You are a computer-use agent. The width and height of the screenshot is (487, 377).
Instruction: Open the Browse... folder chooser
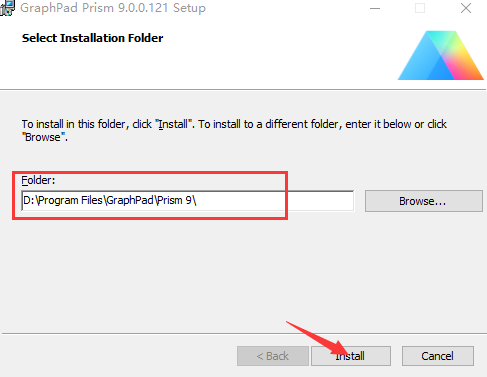coord(424,201)
